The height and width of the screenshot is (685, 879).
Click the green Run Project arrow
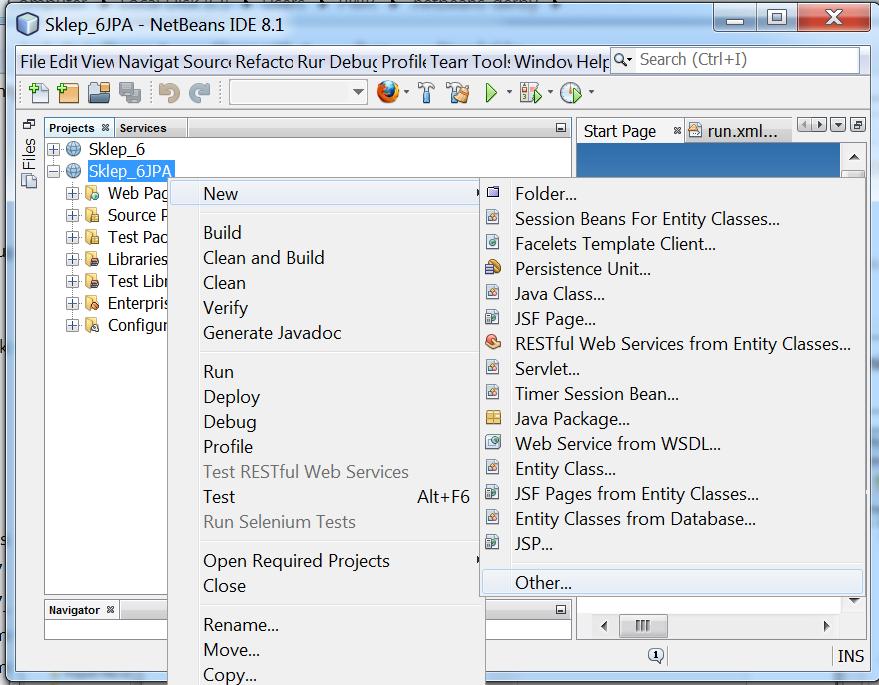pos(491,92)
